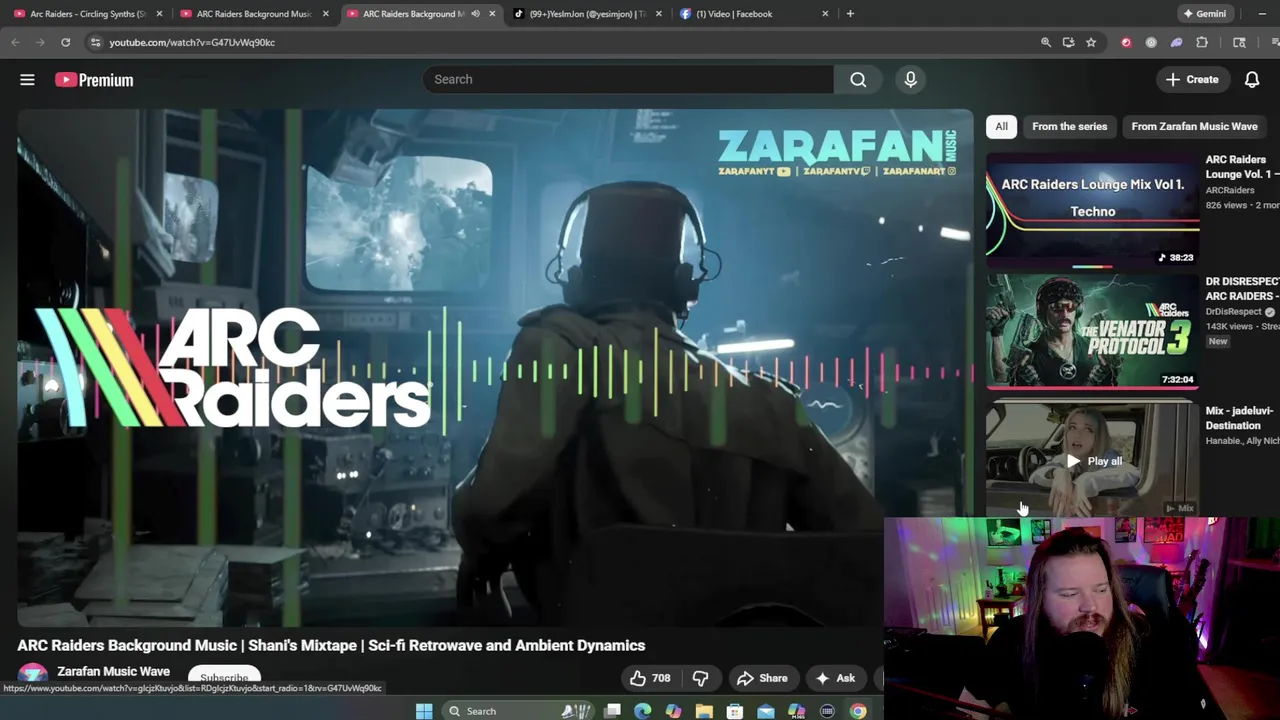Open Windows Start menu
This screenshot has width=1280, height=720.
[x=424, y=711]
